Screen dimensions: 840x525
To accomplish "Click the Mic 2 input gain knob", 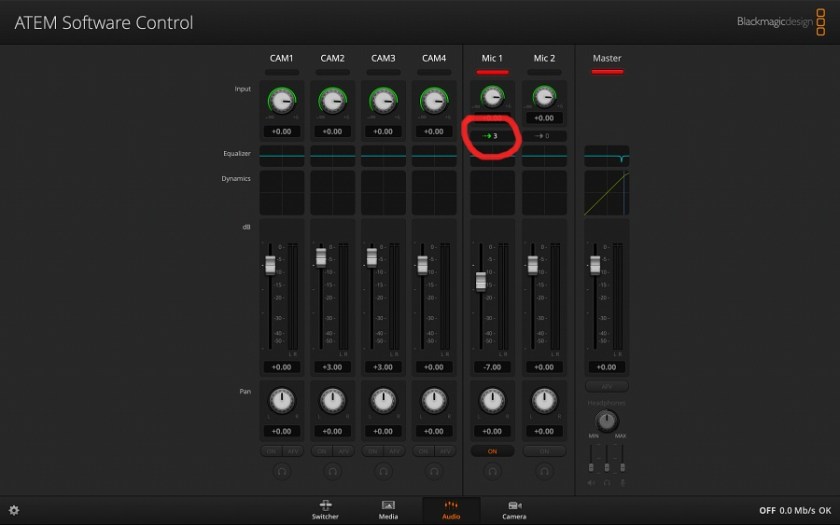I will tap(544, 97).
